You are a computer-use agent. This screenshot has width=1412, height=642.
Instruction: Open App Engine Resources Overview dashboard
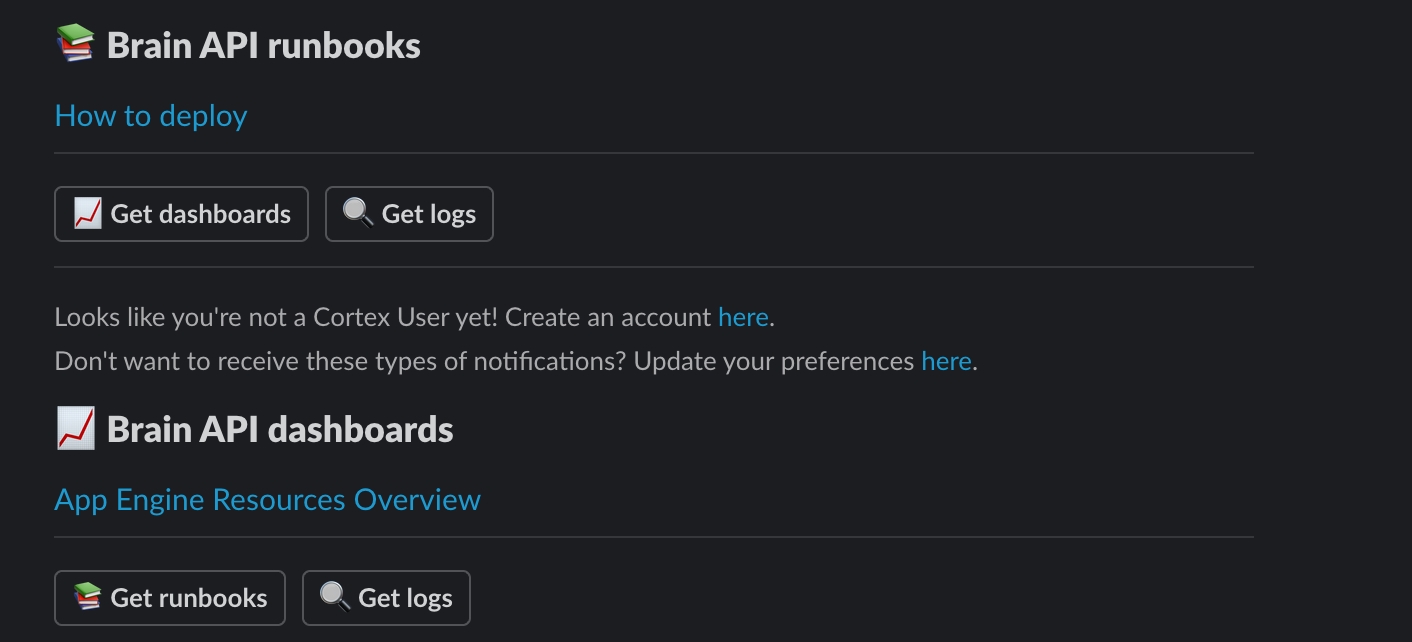(267, 500)
